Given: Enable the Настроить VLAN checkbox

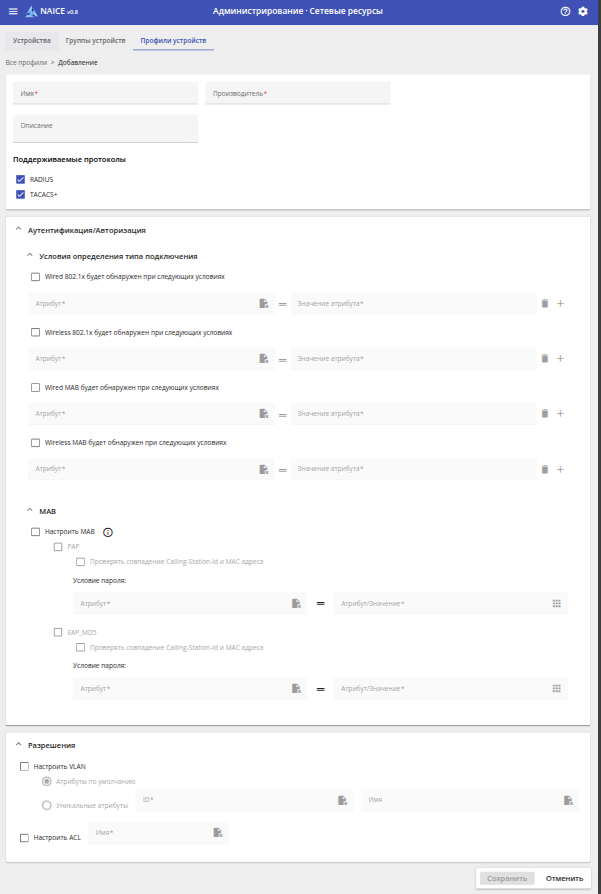Looking at the screenshot, I should pos(24,766).
